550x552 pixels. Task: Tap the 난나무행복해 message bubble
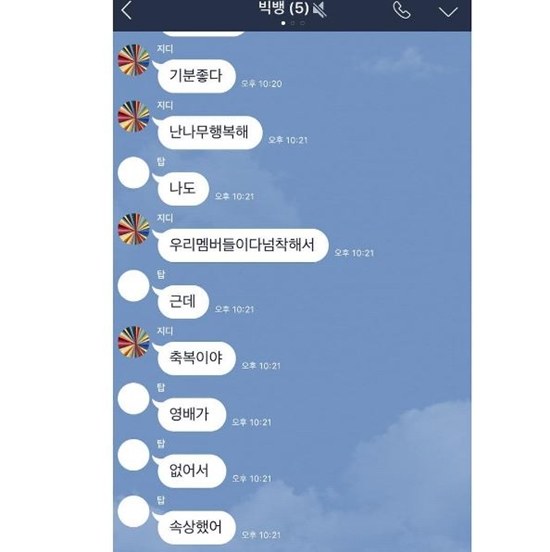[x=210, y=132]
